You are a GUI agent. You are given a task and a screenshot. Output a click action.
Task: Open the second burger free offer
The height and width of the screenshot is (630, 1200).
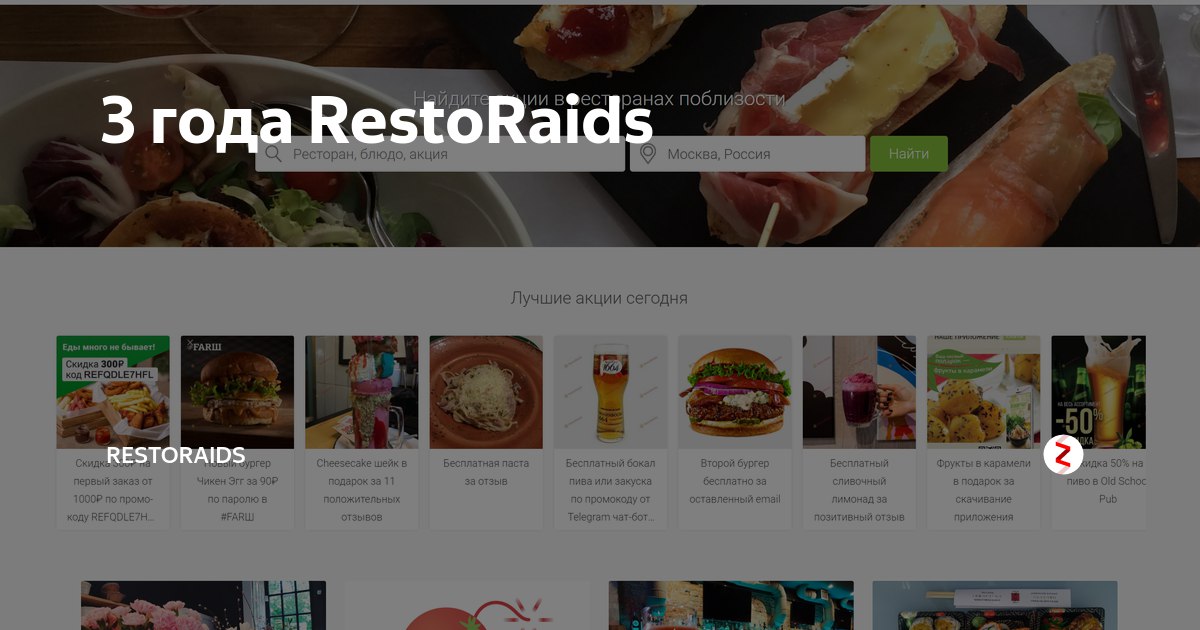click(735, 432)
